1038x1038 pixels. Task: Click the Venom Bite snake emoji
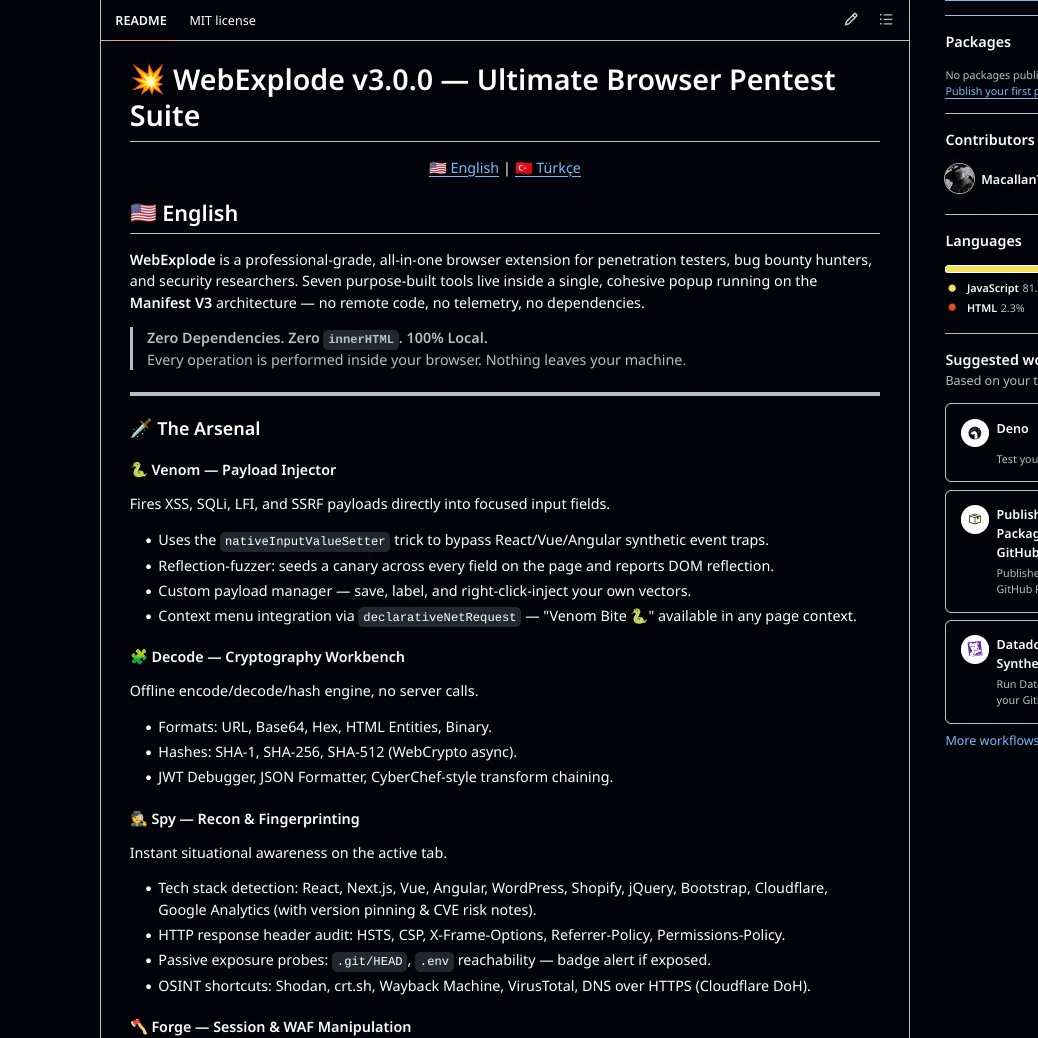point(639,616)
